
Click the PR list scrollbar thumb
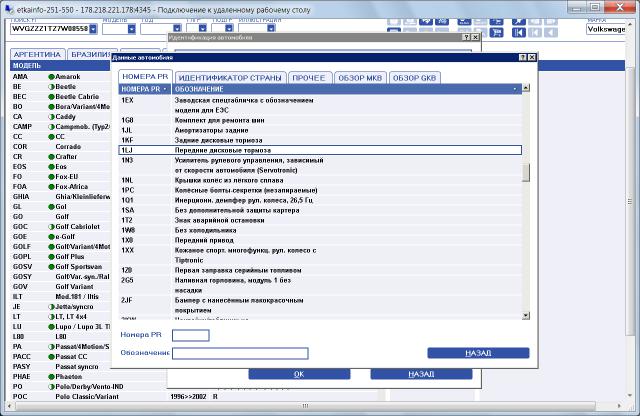(x=526, y=172)
